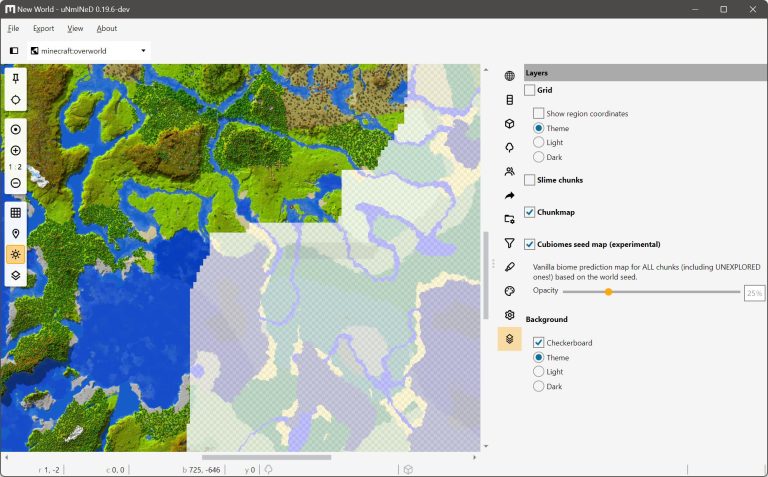Click the Opacity label
This screenshot has width=768, height=477.
coord(545,290)
